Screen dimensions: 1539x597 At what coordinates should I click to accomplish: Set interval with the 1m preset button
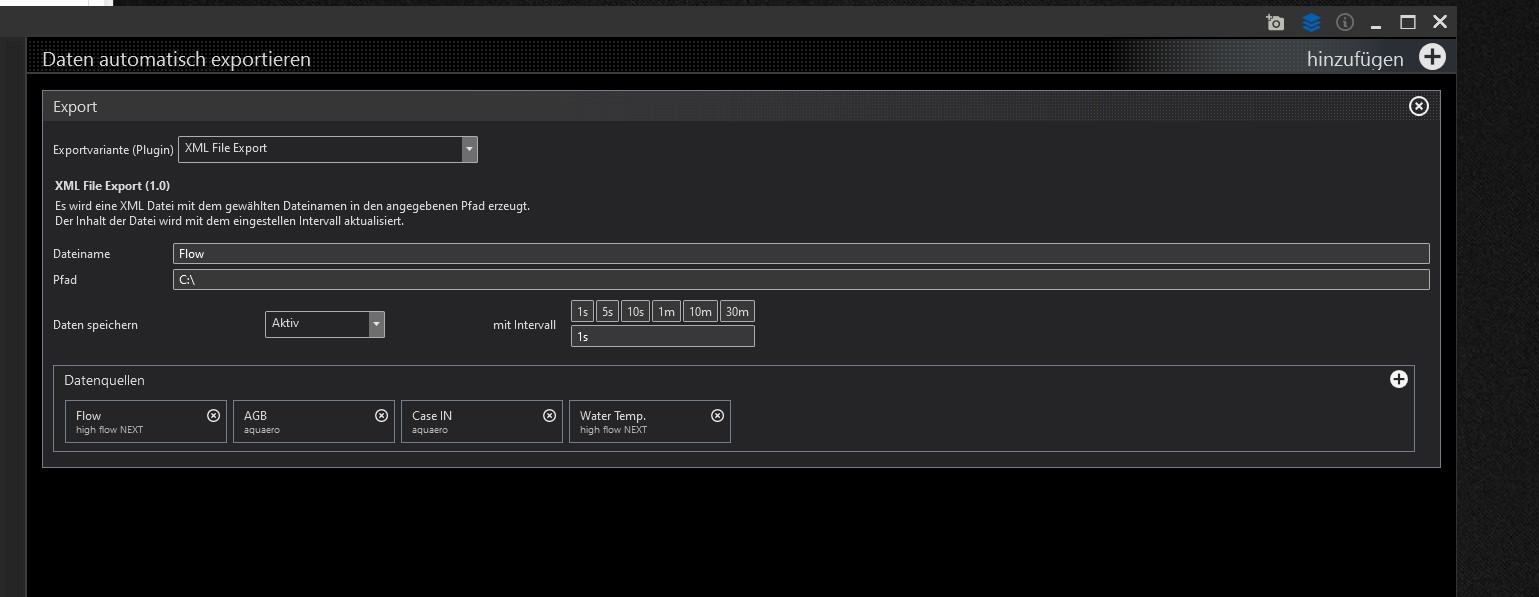(x=666, y=312)
